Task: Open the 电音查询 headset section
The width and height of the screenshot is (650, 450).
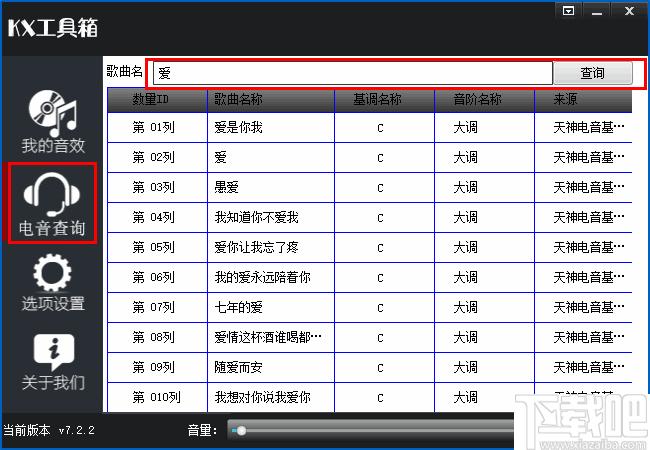Action: tap(52, 203)
